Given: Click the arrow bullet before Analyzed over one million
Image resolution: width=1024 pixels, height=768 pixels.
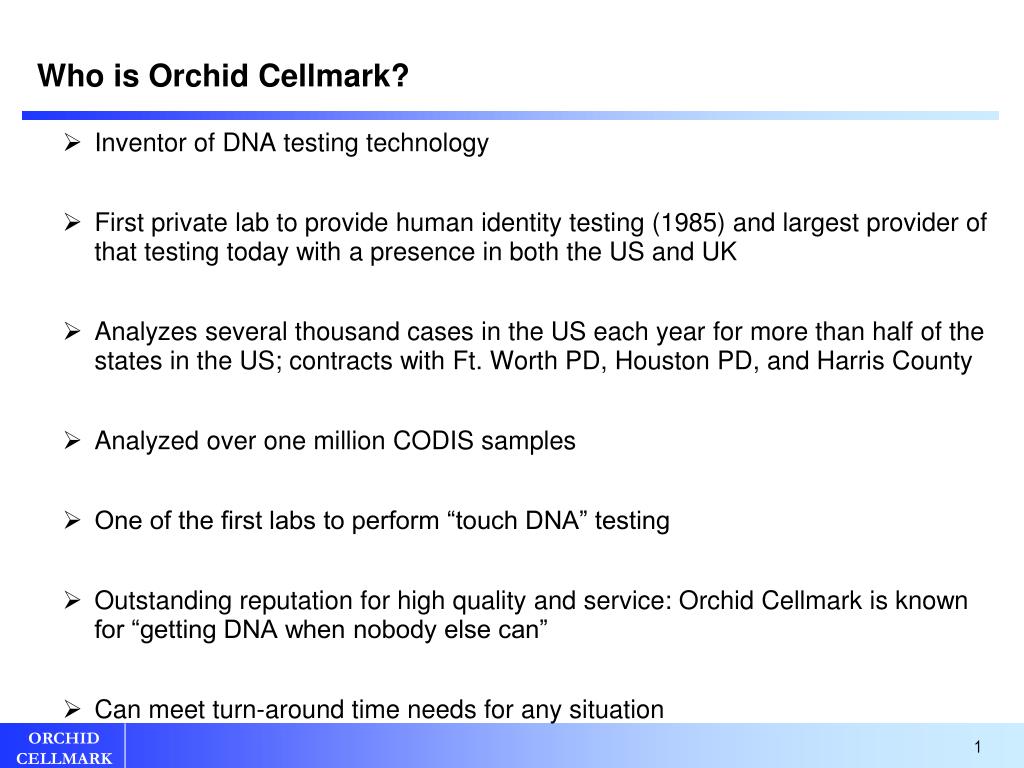Looking at the screenshot, I should [x=72, y=440].
